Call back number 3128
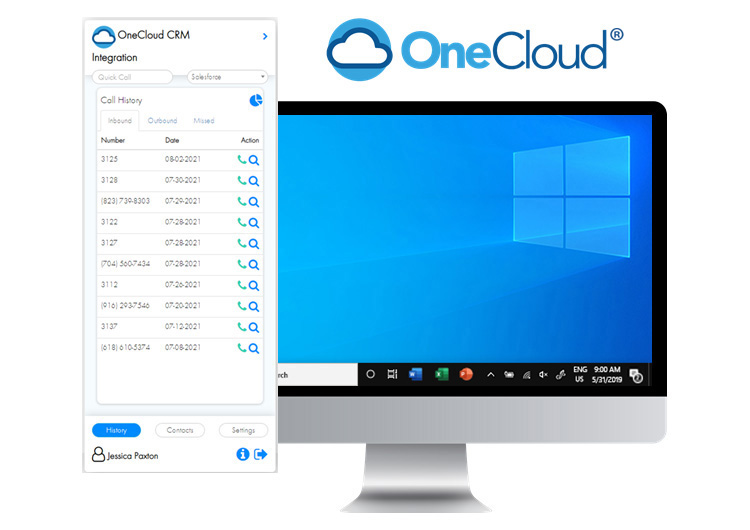Viewport: 750px width, 530px height. click(242, 180)
